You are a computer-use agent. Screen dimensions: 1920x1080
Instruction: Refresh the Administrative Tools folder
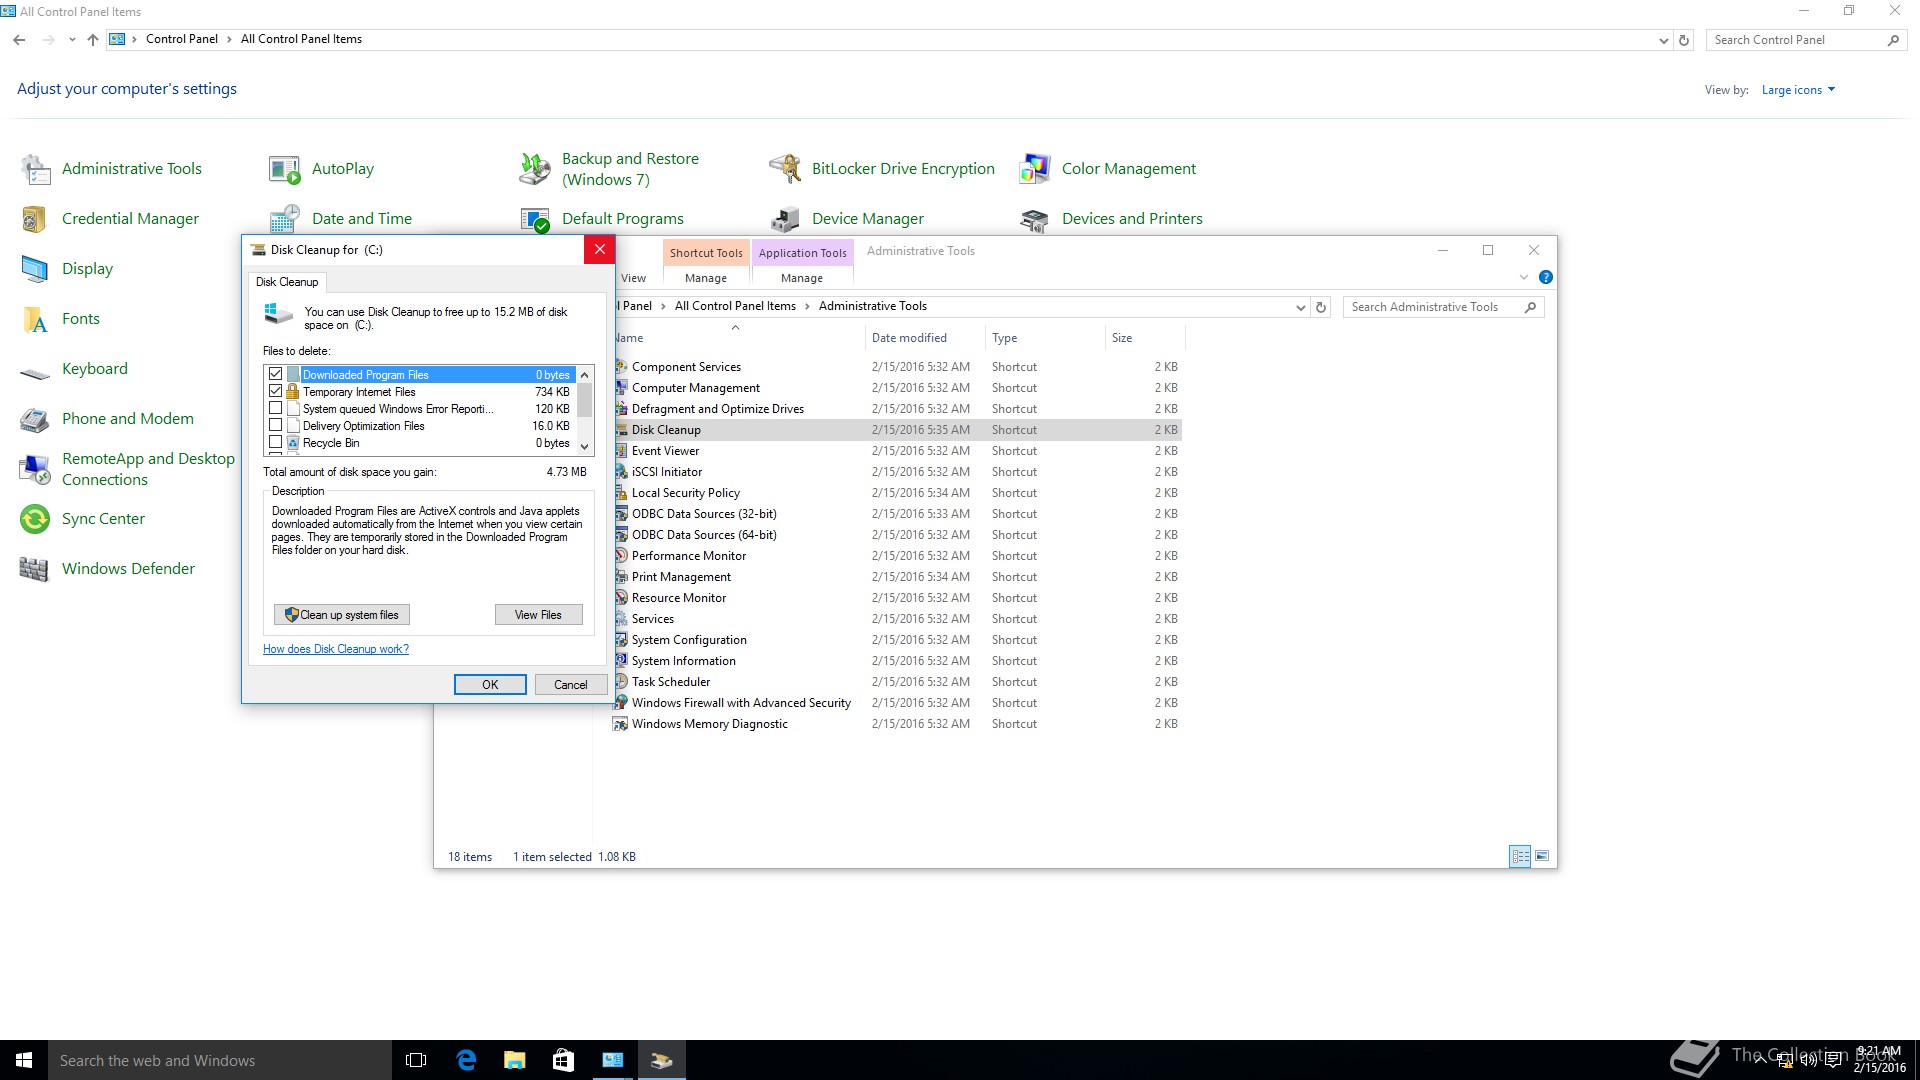1321,308
